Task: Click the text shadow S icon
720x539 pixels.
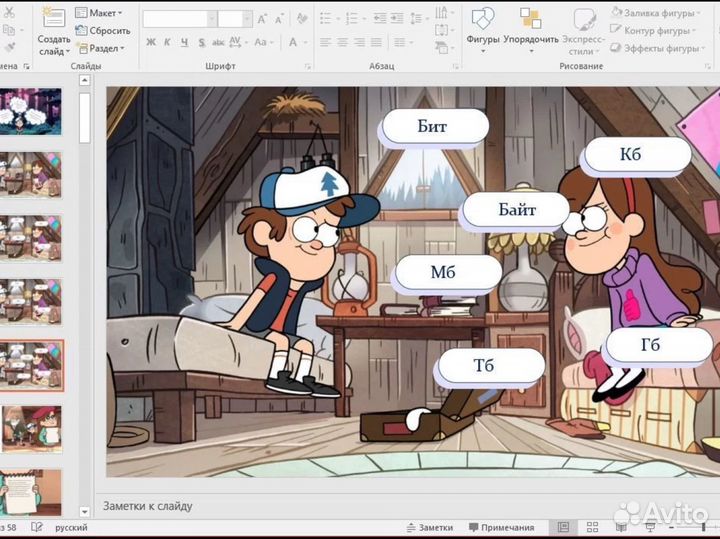Action: (203, 42)
